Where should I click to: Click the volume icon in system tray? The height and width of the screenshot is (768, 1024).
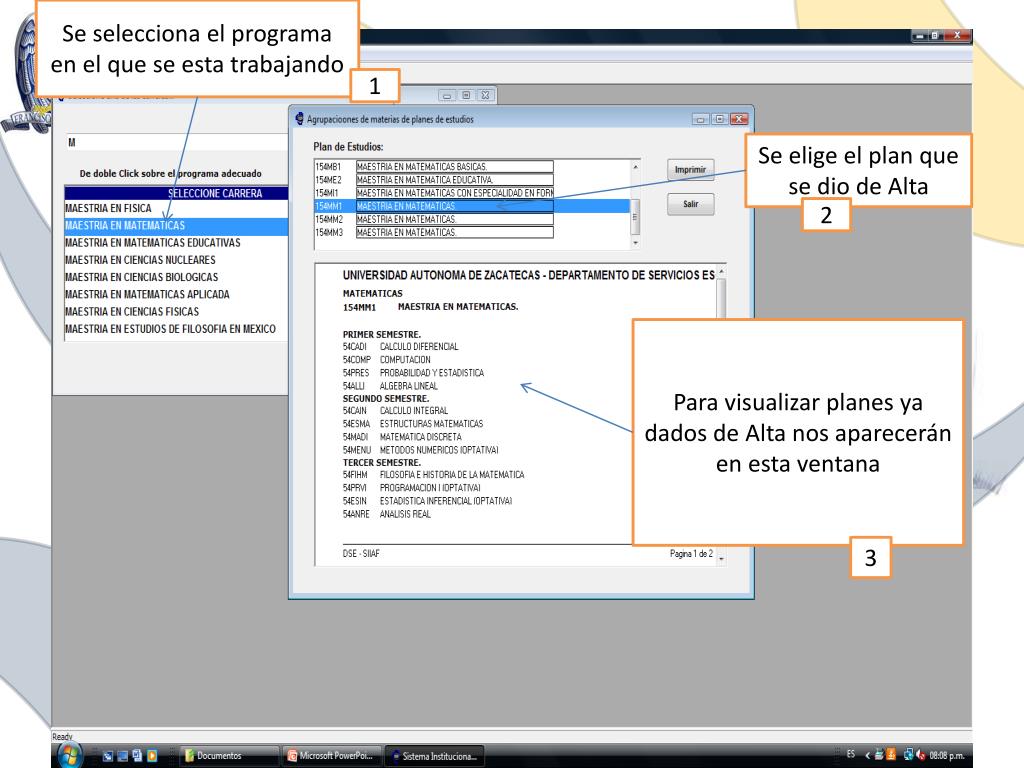click(921, 755)
